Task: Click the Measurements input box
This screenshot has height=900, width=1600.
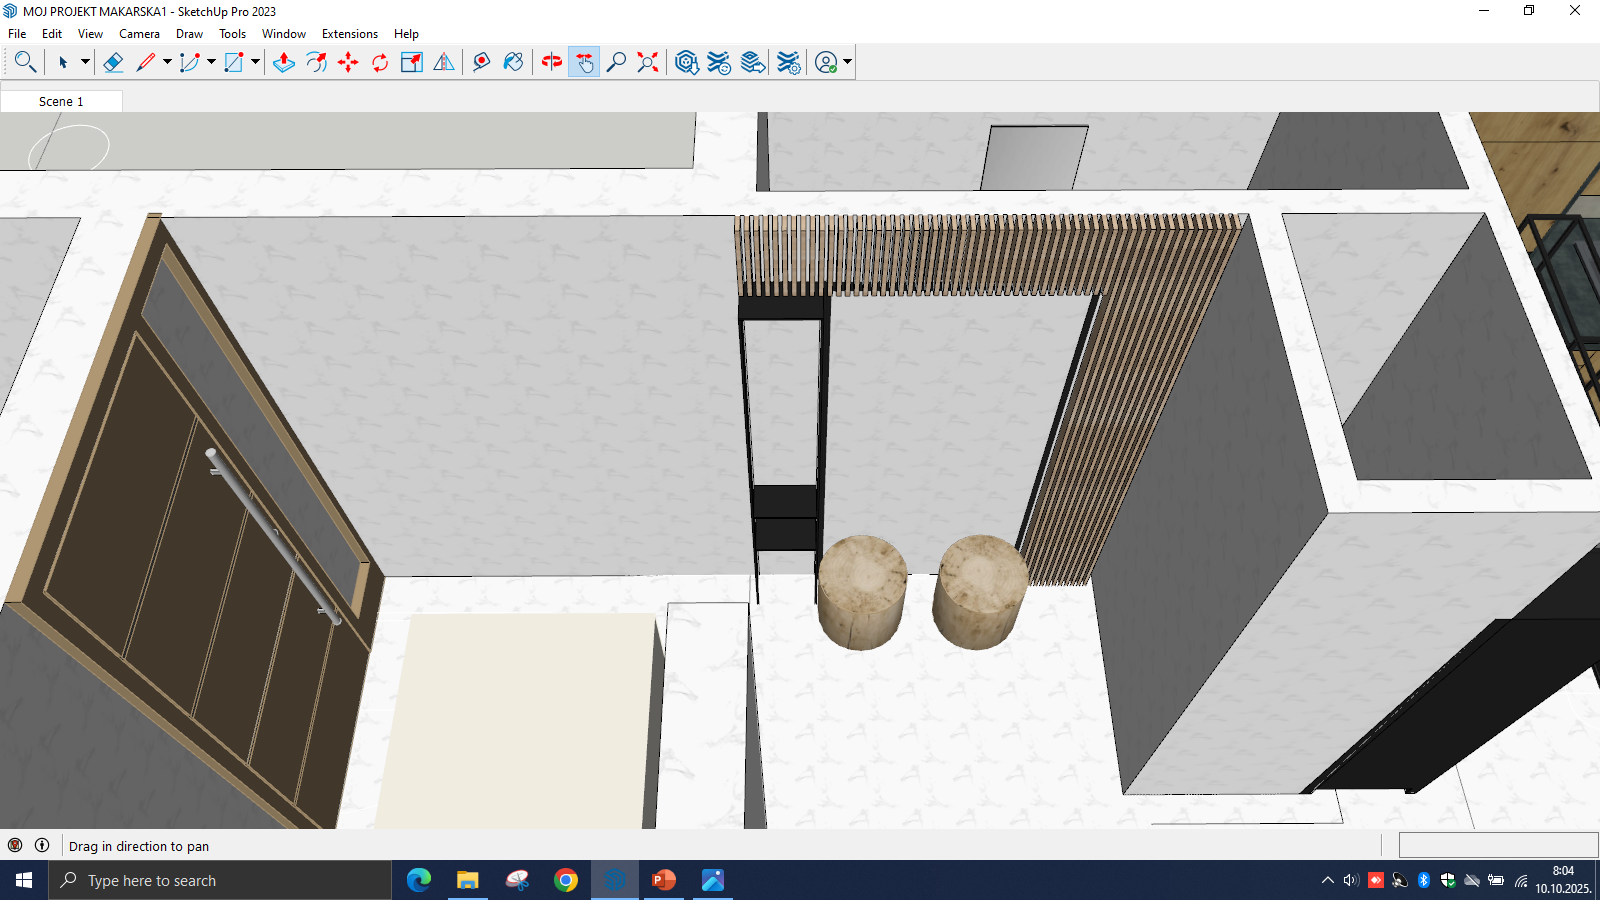Action: [1498, 845]
